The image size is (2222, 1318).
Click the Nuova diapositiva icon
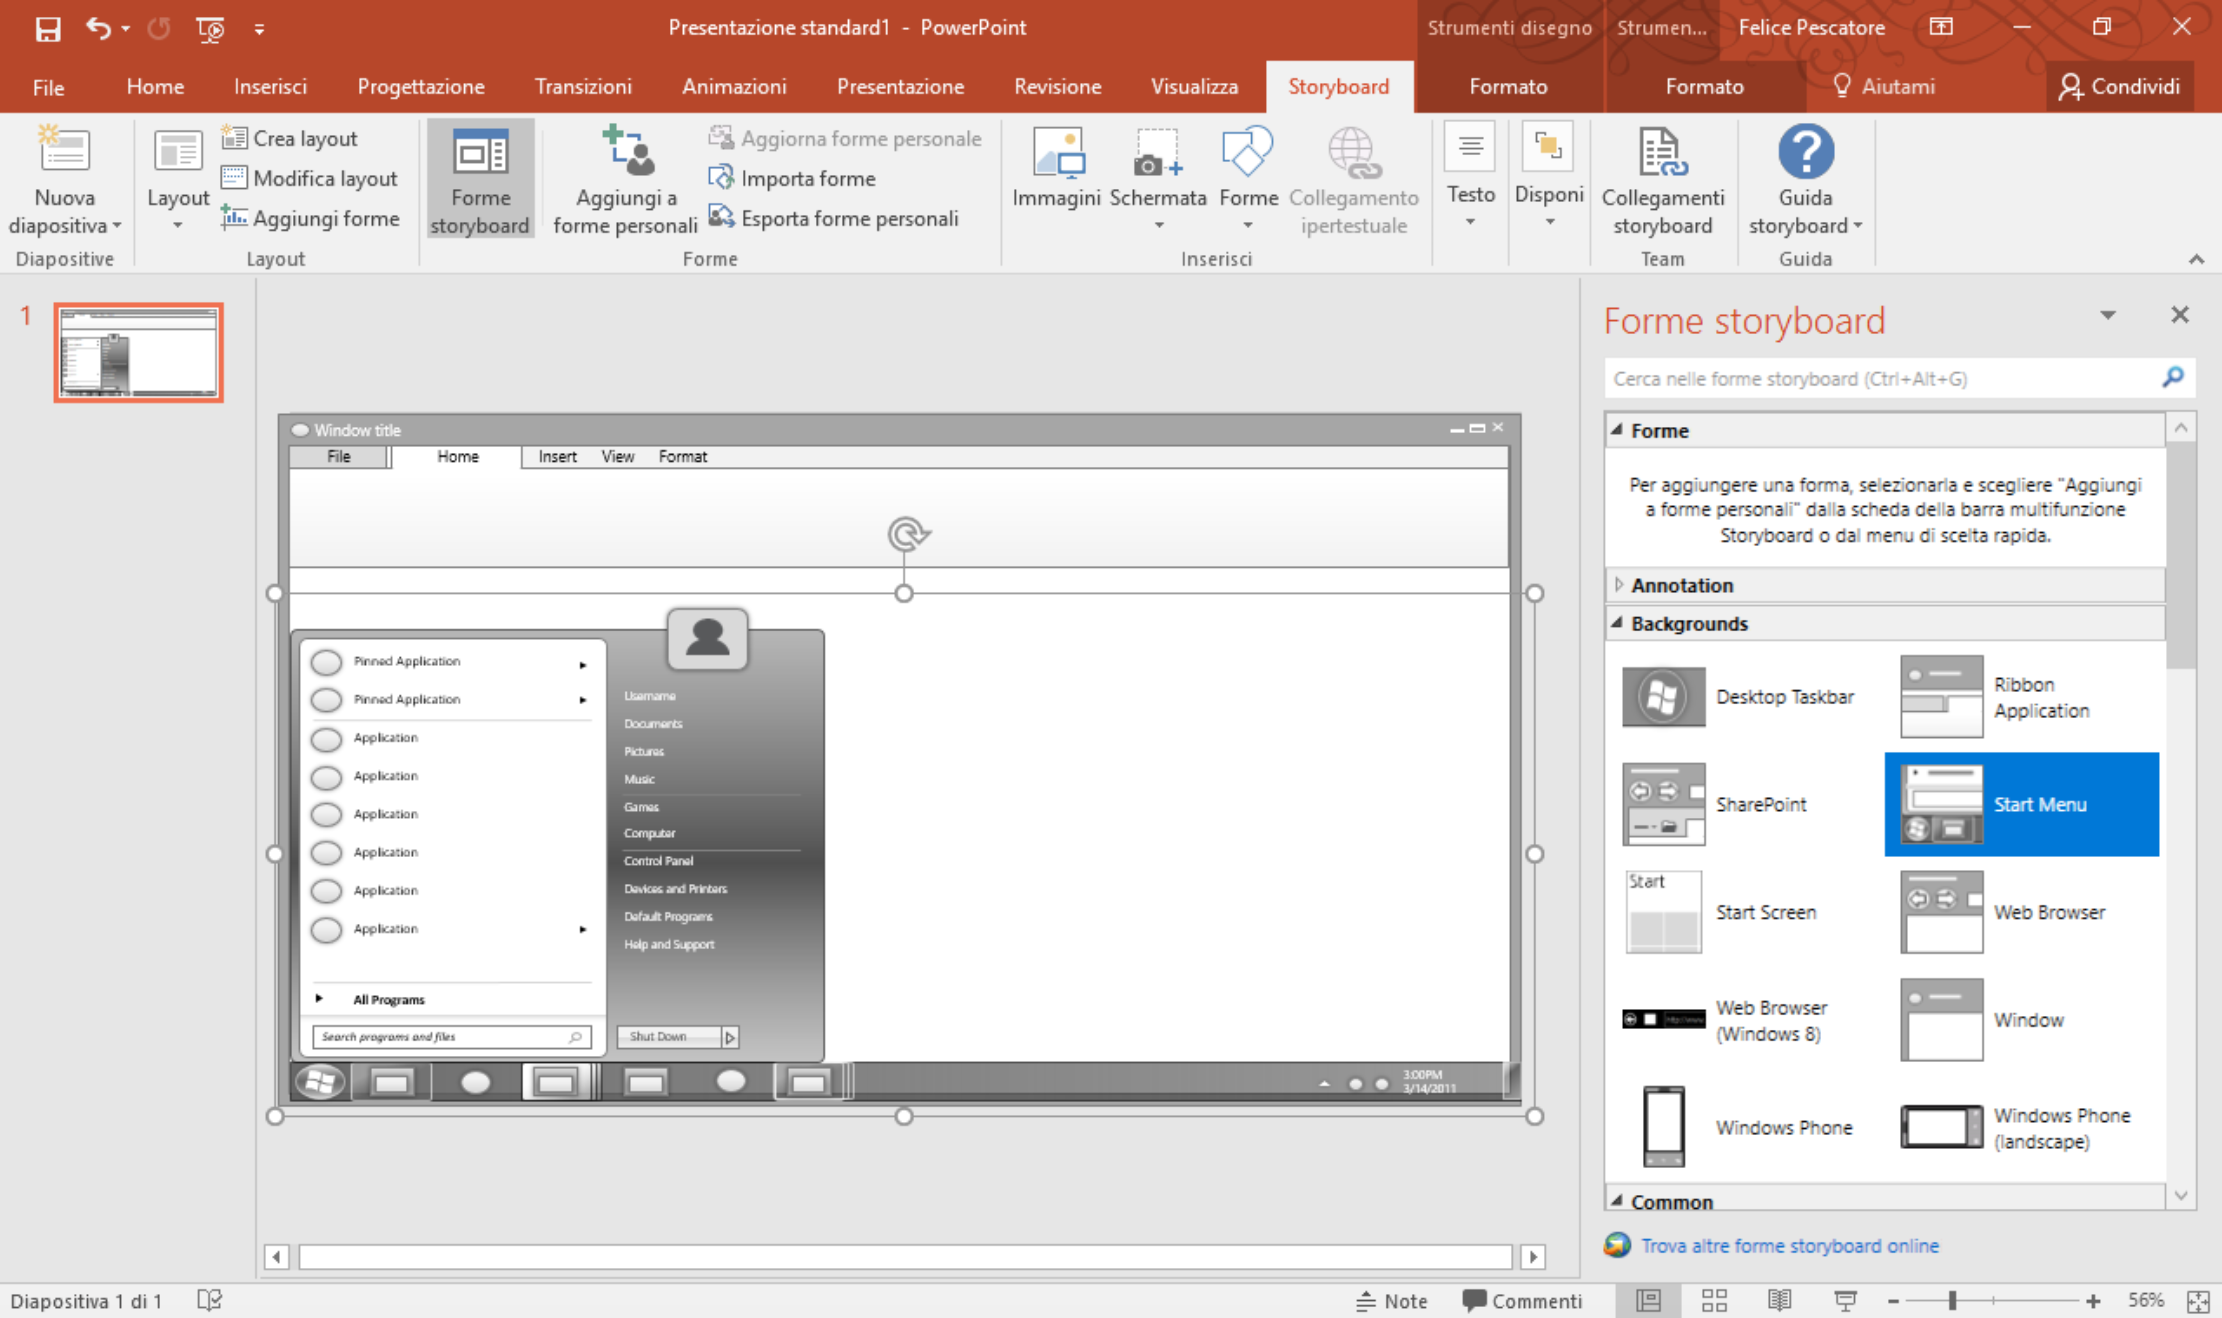(64, 150)
